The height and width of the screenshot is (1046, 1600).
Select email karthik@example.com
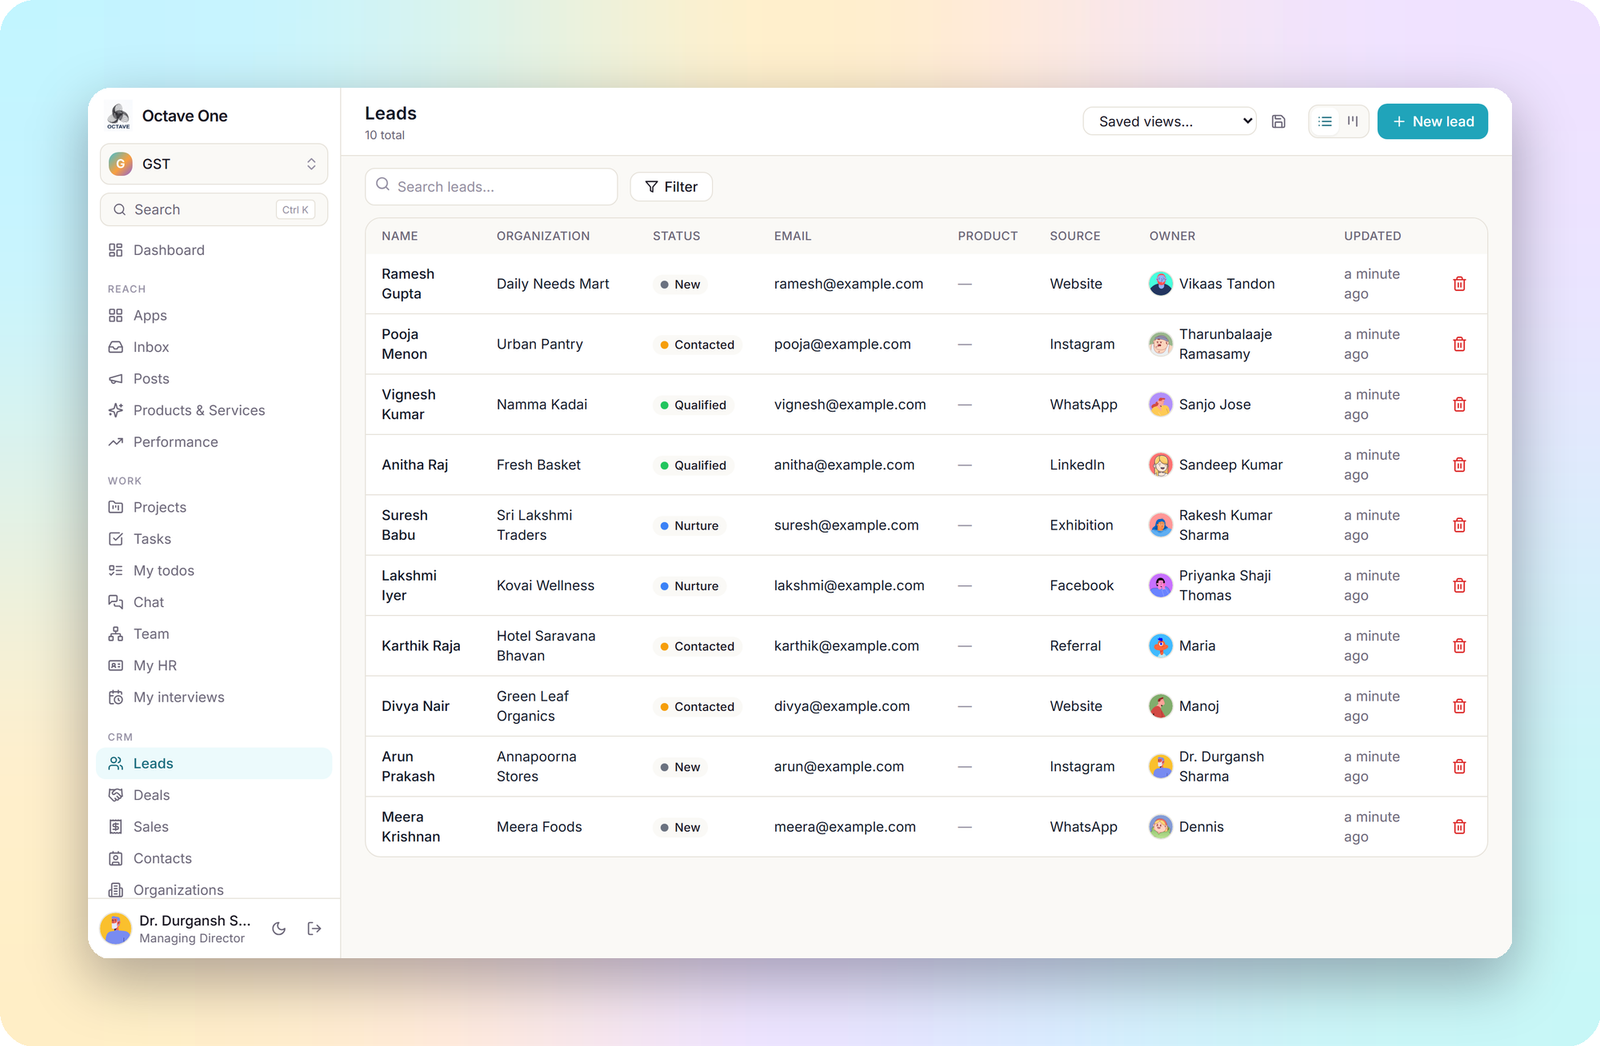pos(846,646)
